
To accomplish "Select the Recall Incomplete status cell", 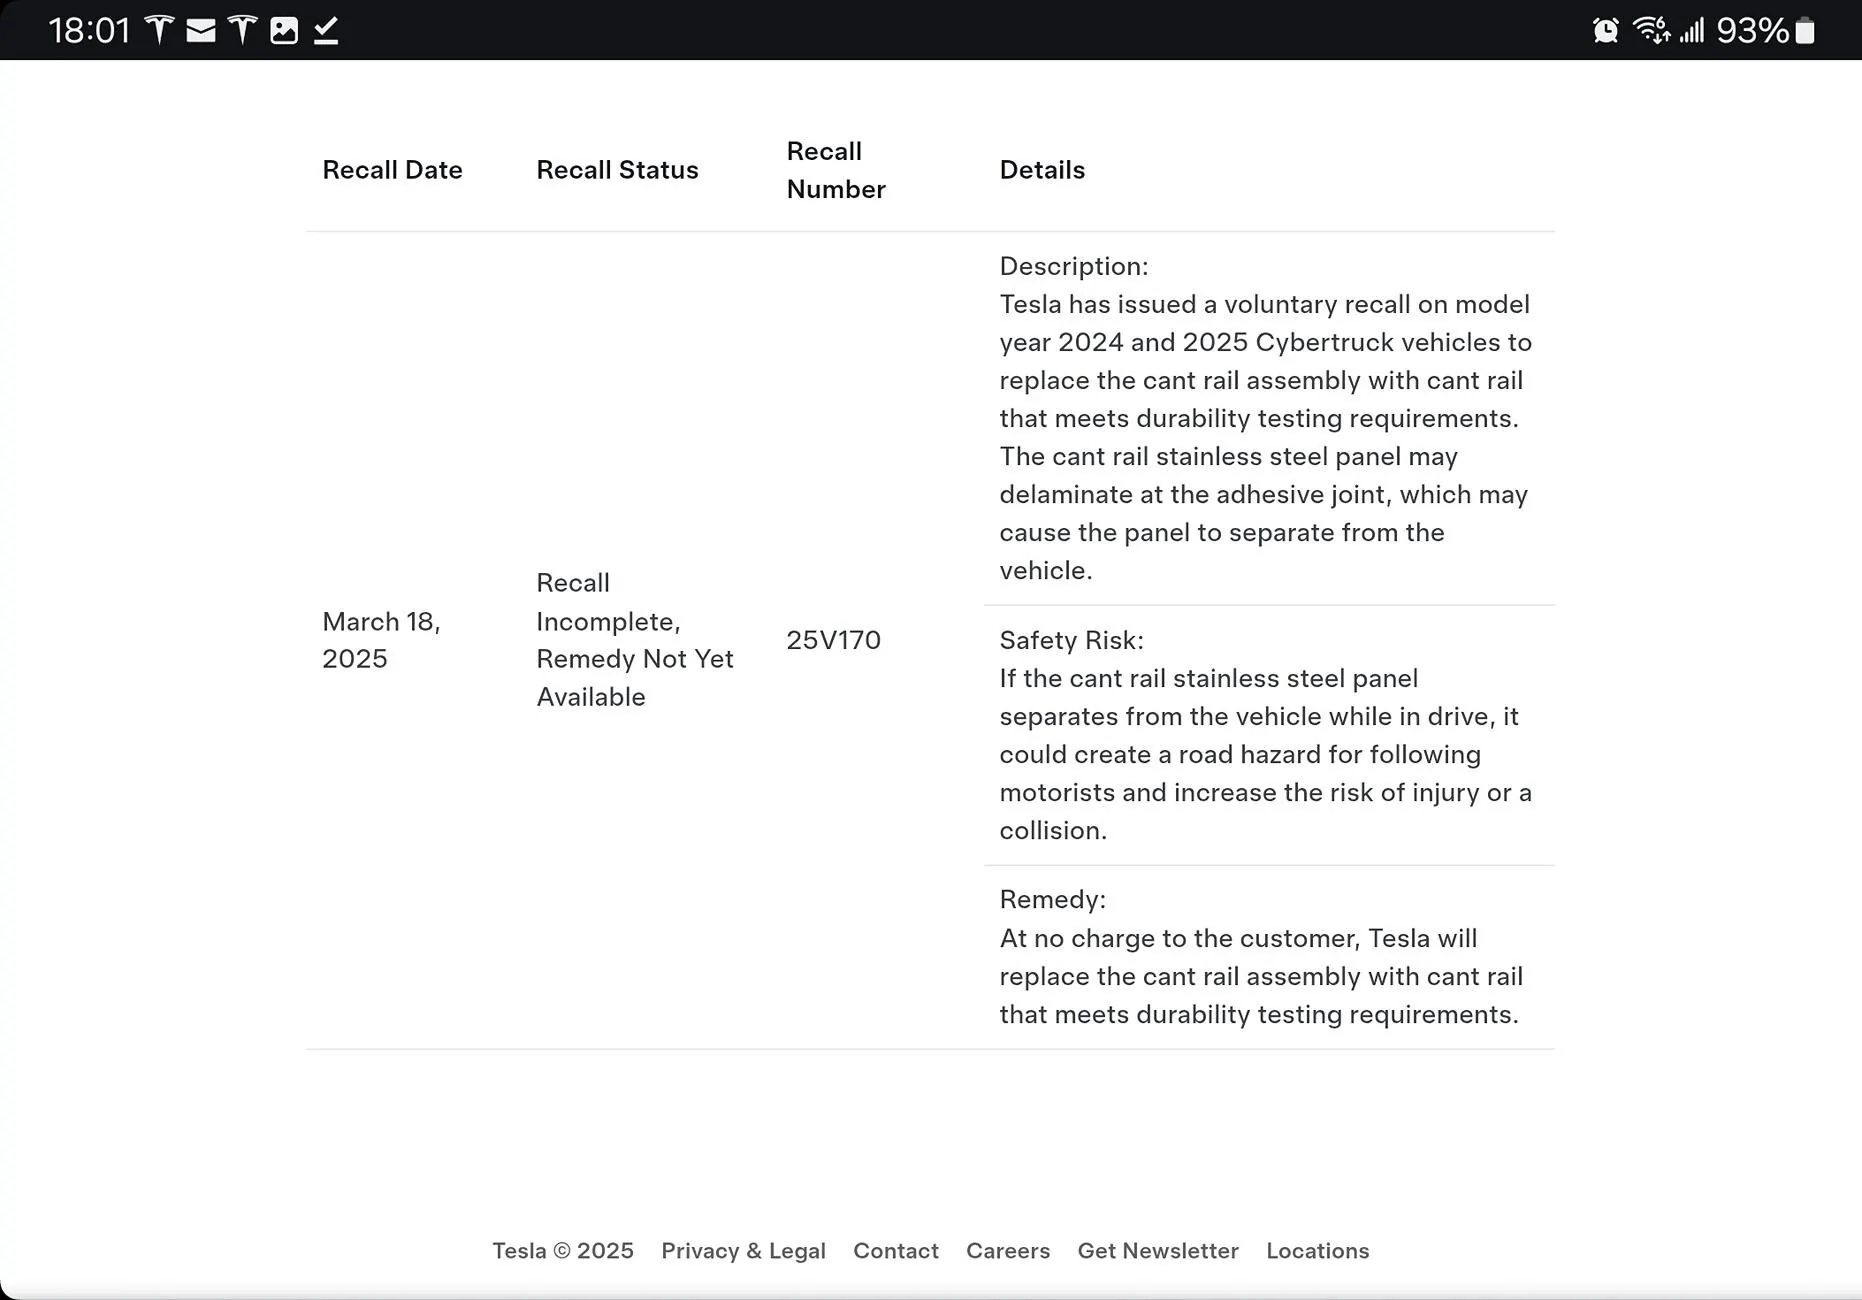I will point(635,640).
